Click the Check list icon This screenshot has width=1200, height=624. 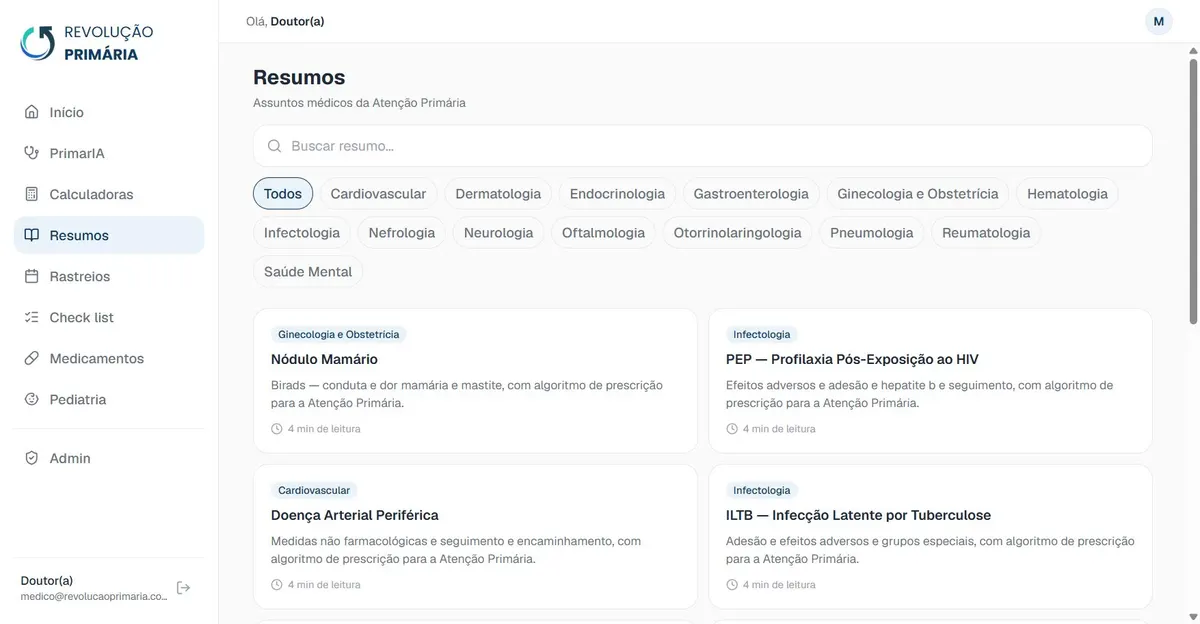(31, 317)
